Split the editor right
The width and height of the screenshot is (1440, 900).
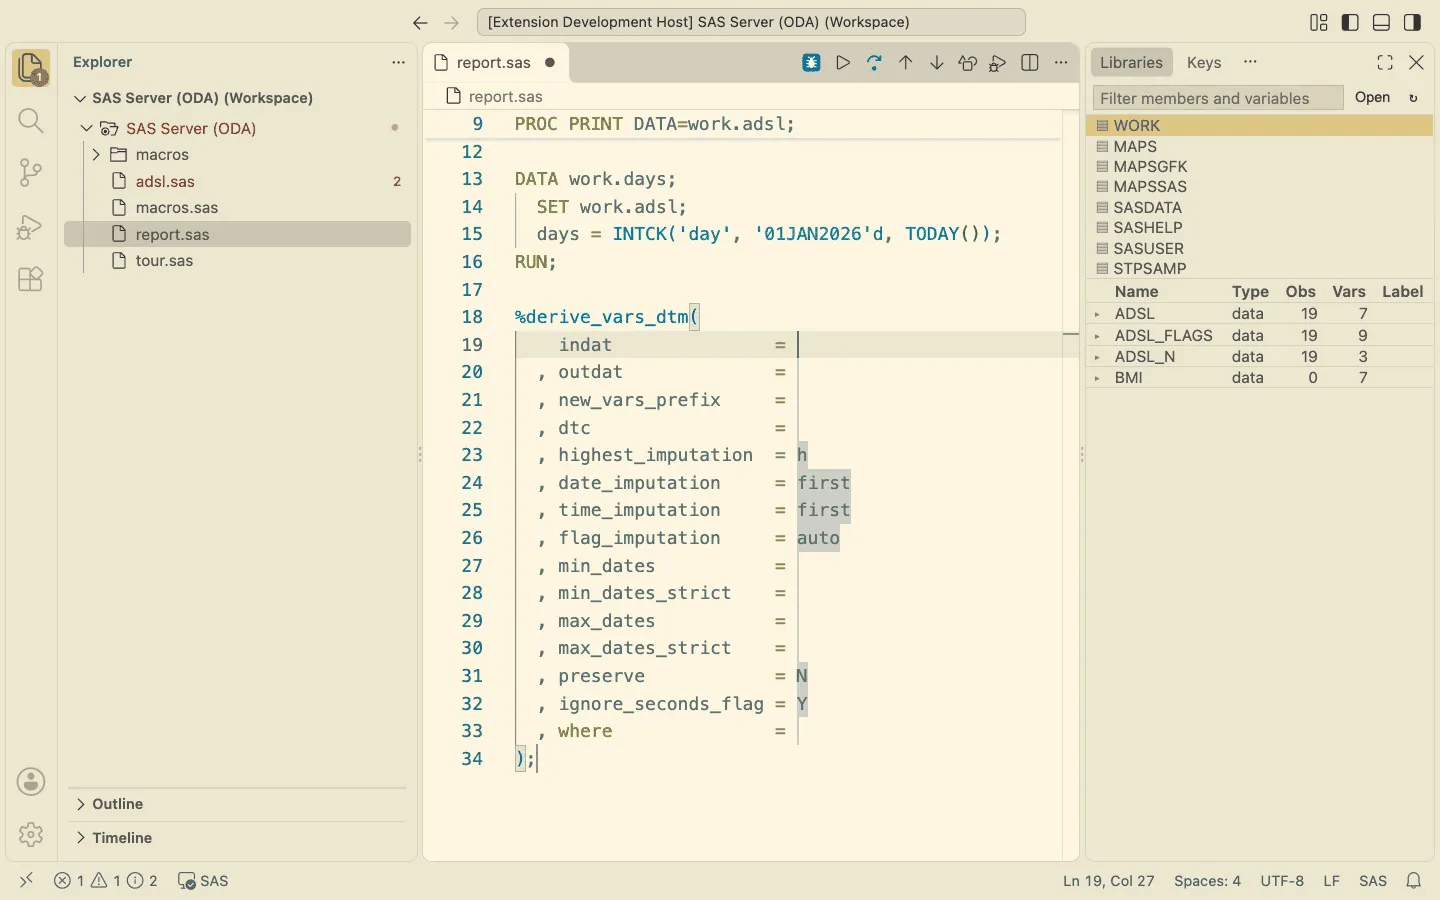[x=1030, y=63]
